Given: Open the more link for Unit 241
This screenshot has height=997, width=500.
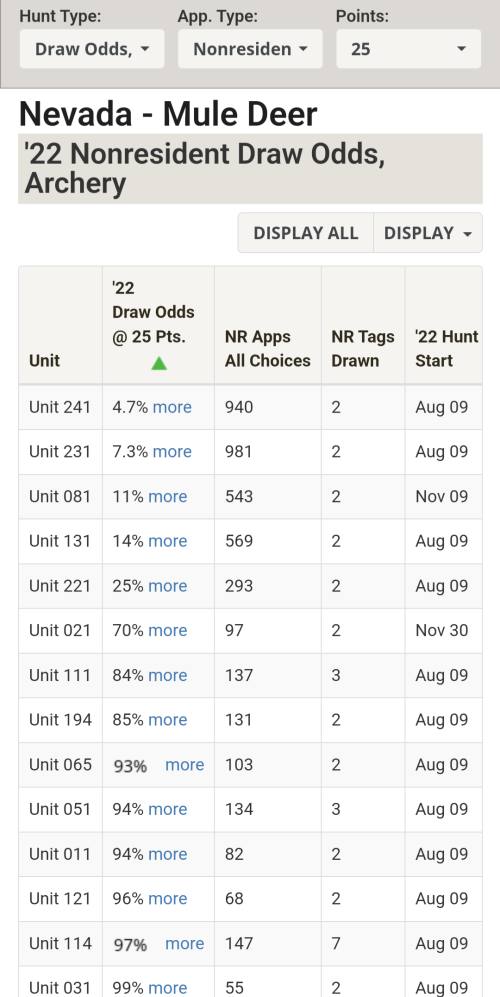Looking at the screenshot, I should click(172, 407).
